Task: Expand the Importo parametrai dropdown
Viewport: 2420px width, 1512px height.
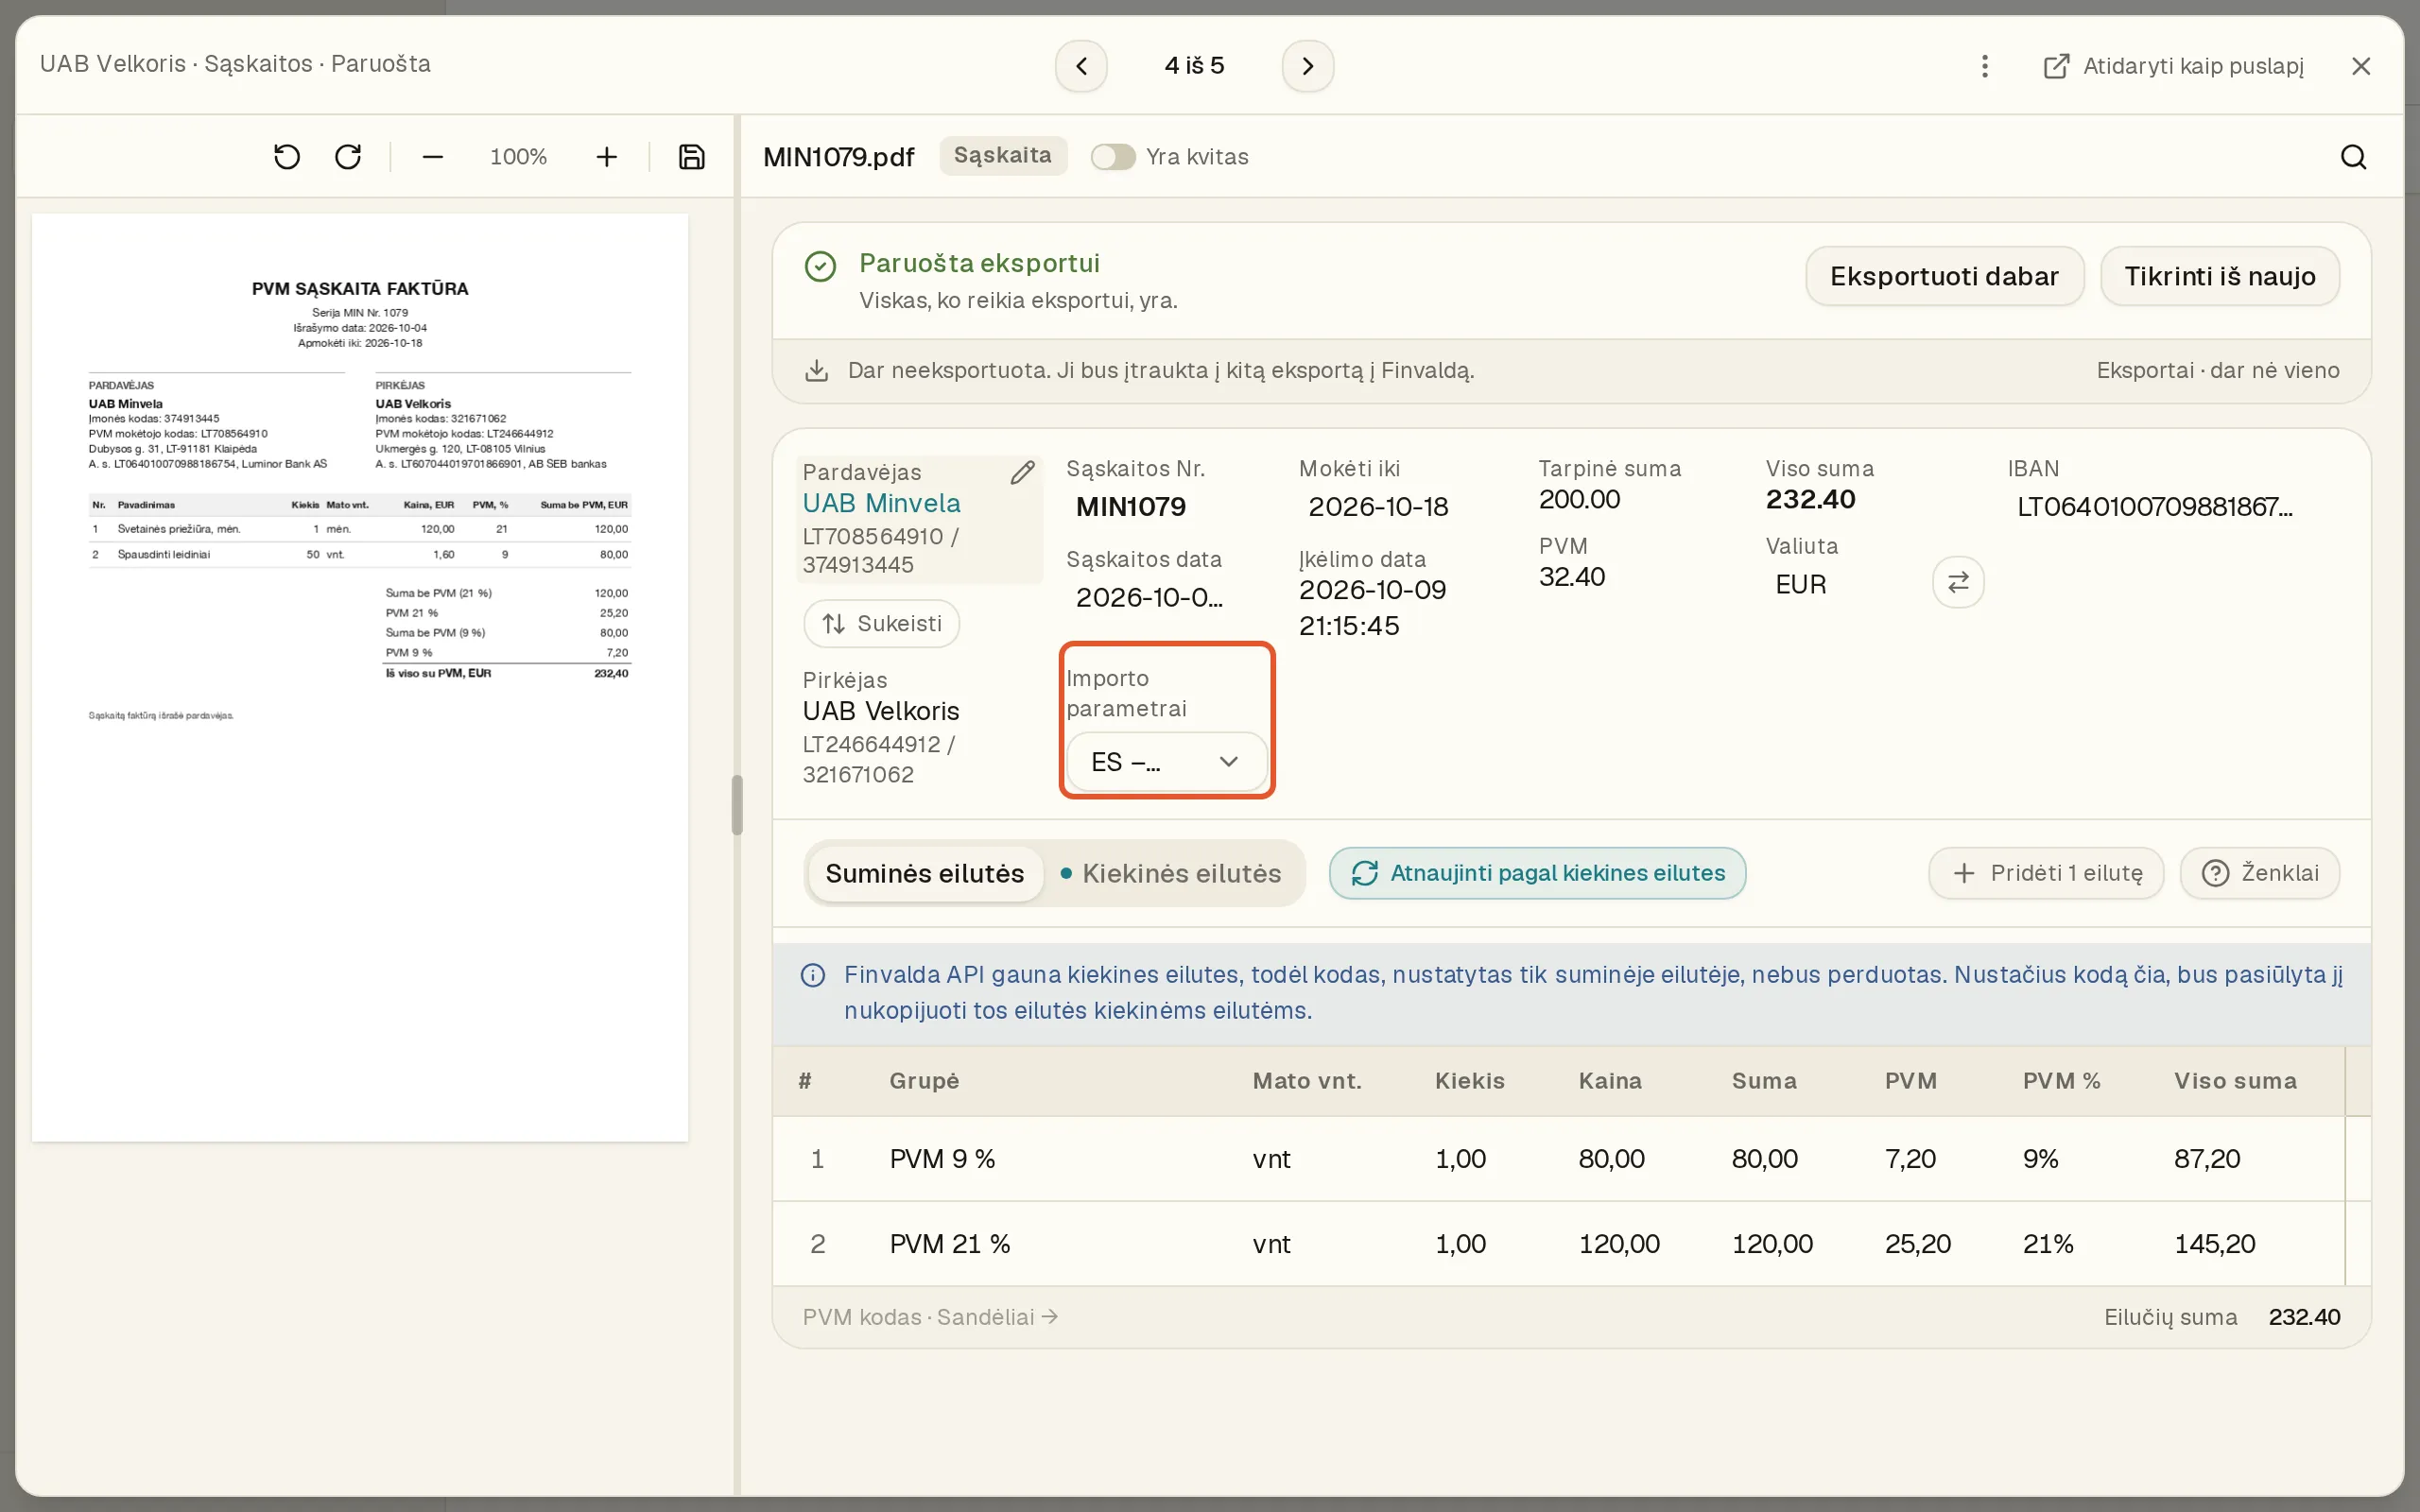Action: click(1166, 762)
